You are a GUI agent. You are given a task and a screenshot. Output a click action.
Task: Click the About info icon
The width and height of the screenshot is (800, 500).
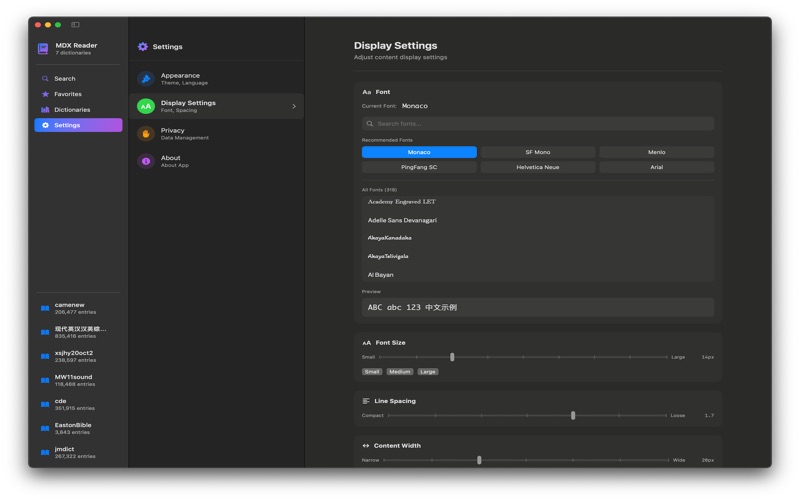[x=146, y=161]
